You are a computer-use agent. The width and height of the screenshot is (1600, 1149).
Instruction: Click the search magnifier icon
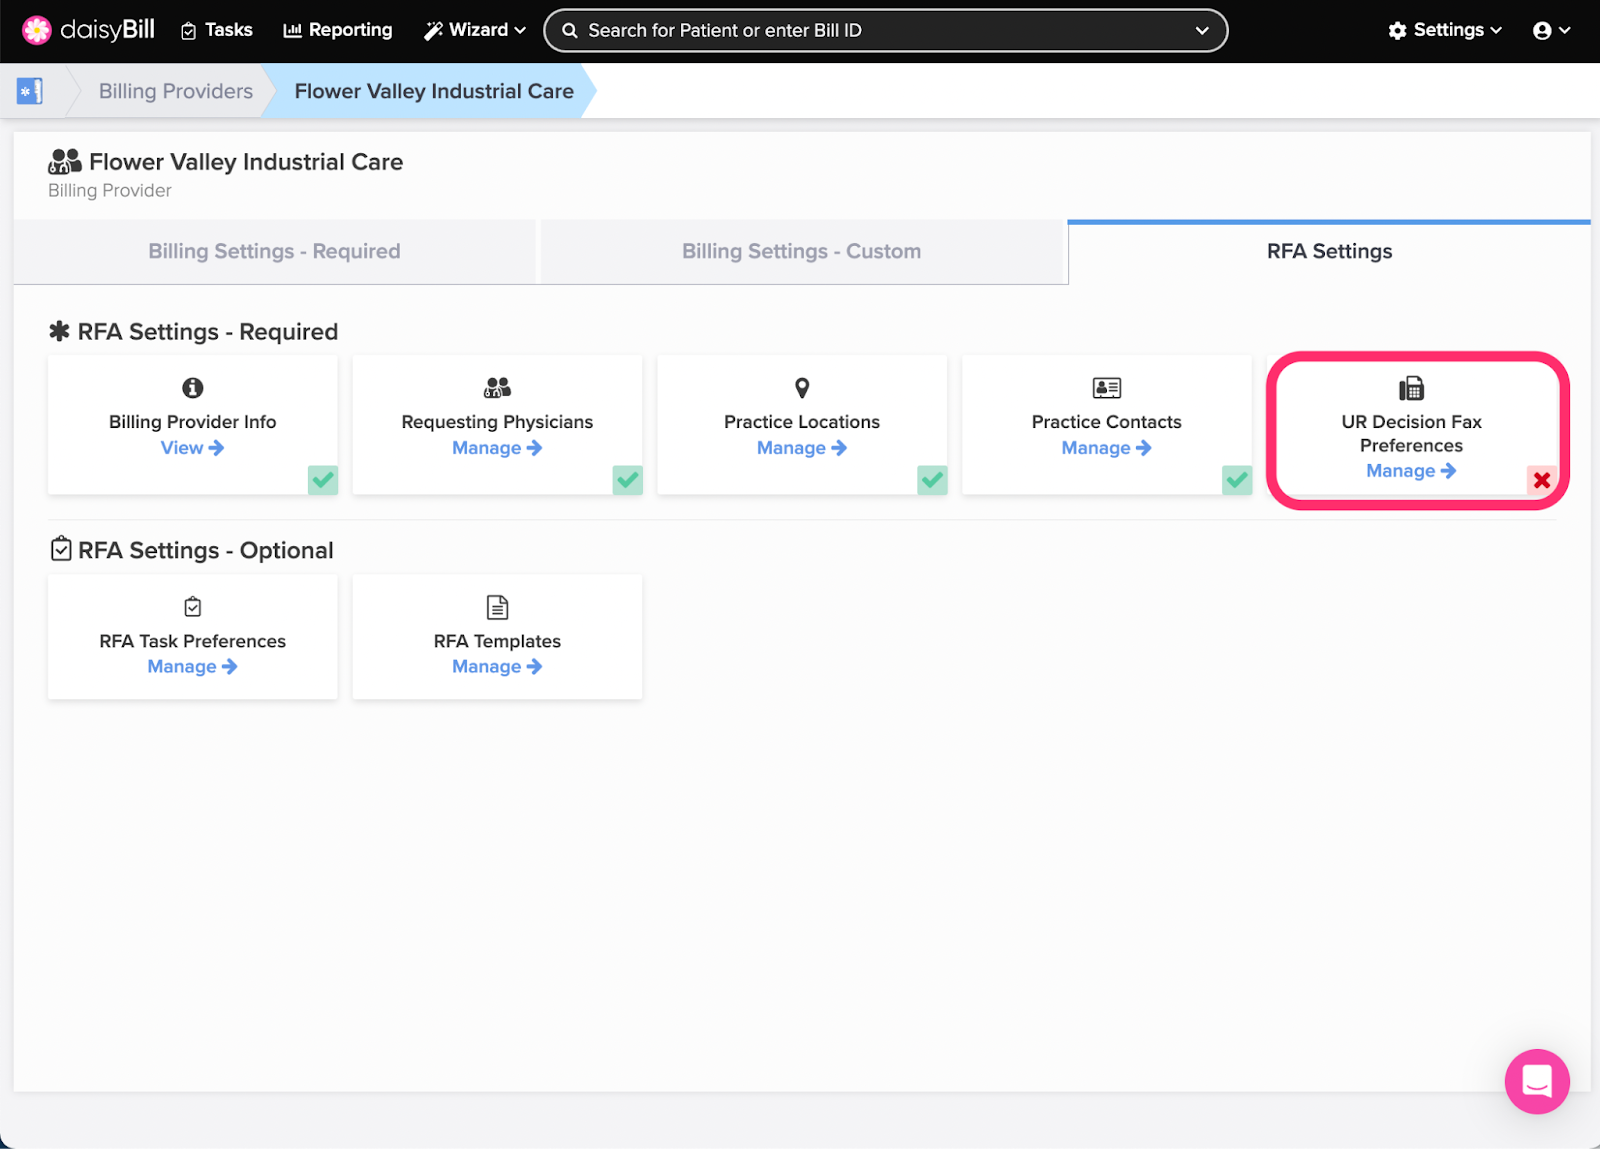(570, 30)
